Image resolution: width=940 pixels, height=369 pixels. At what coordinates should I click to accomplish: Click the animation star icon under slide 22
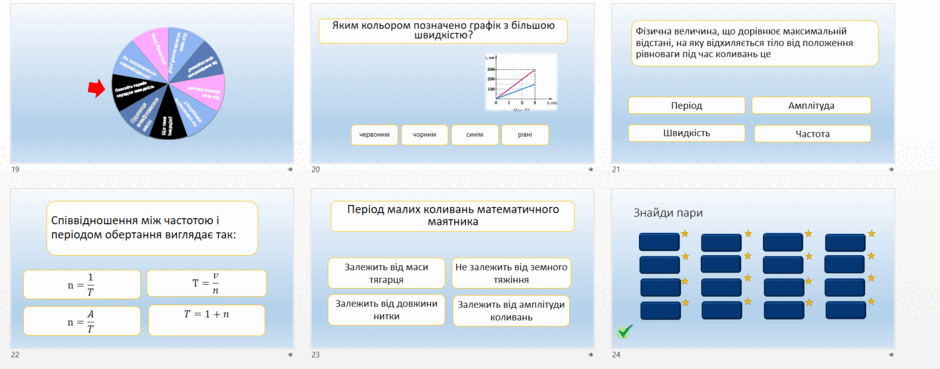click(290, 355)
